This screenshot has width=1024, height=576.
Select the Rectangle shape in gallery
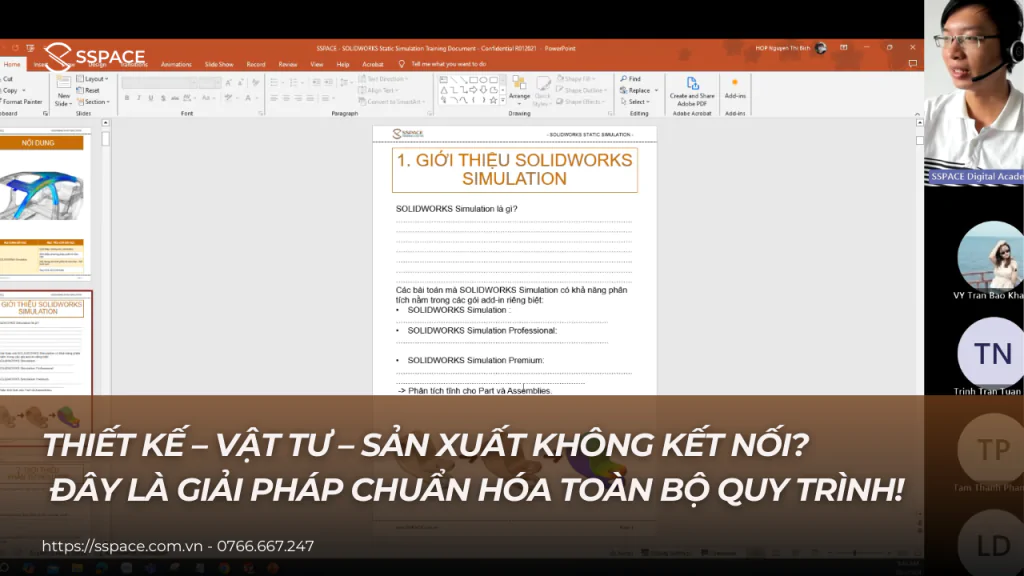click(x=473, y=80)
